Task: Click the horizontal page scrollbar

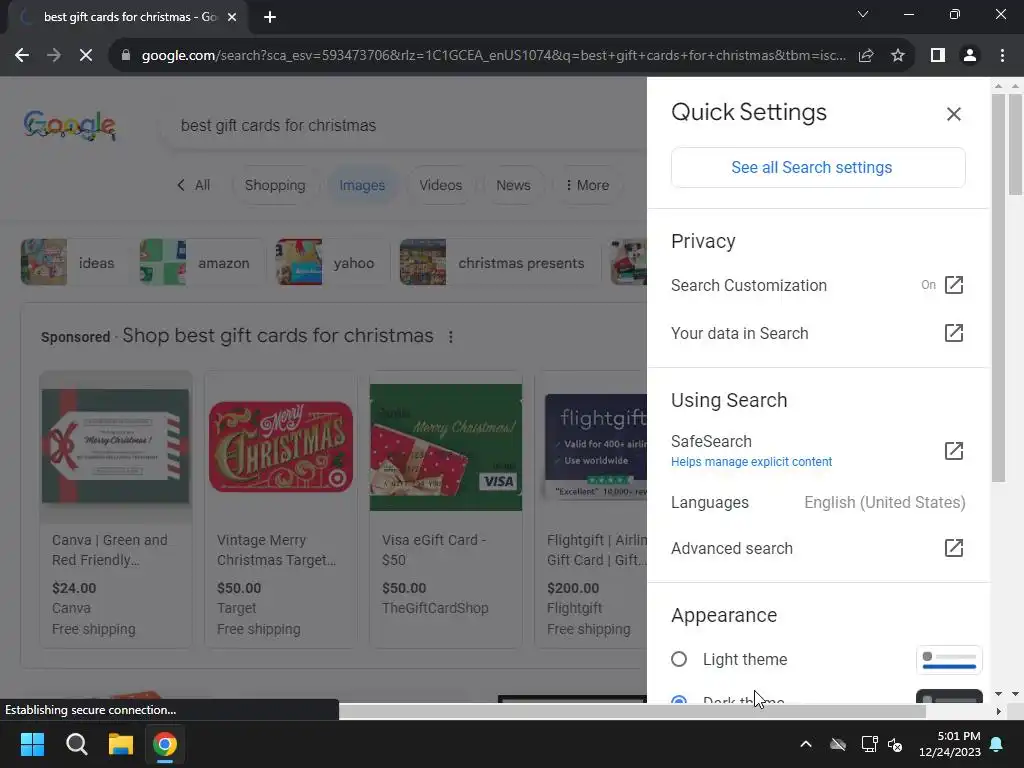Action: (632, 711)
